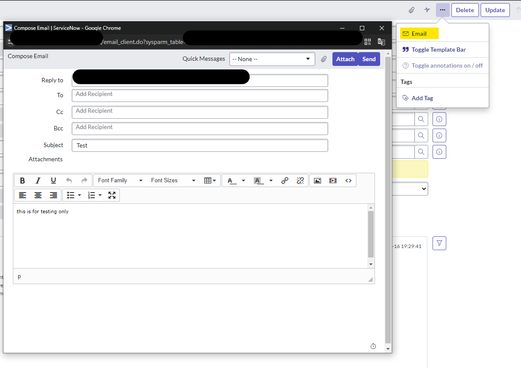
Task: Apply underline formatting in the editor
Action: [x=53, y=181]
